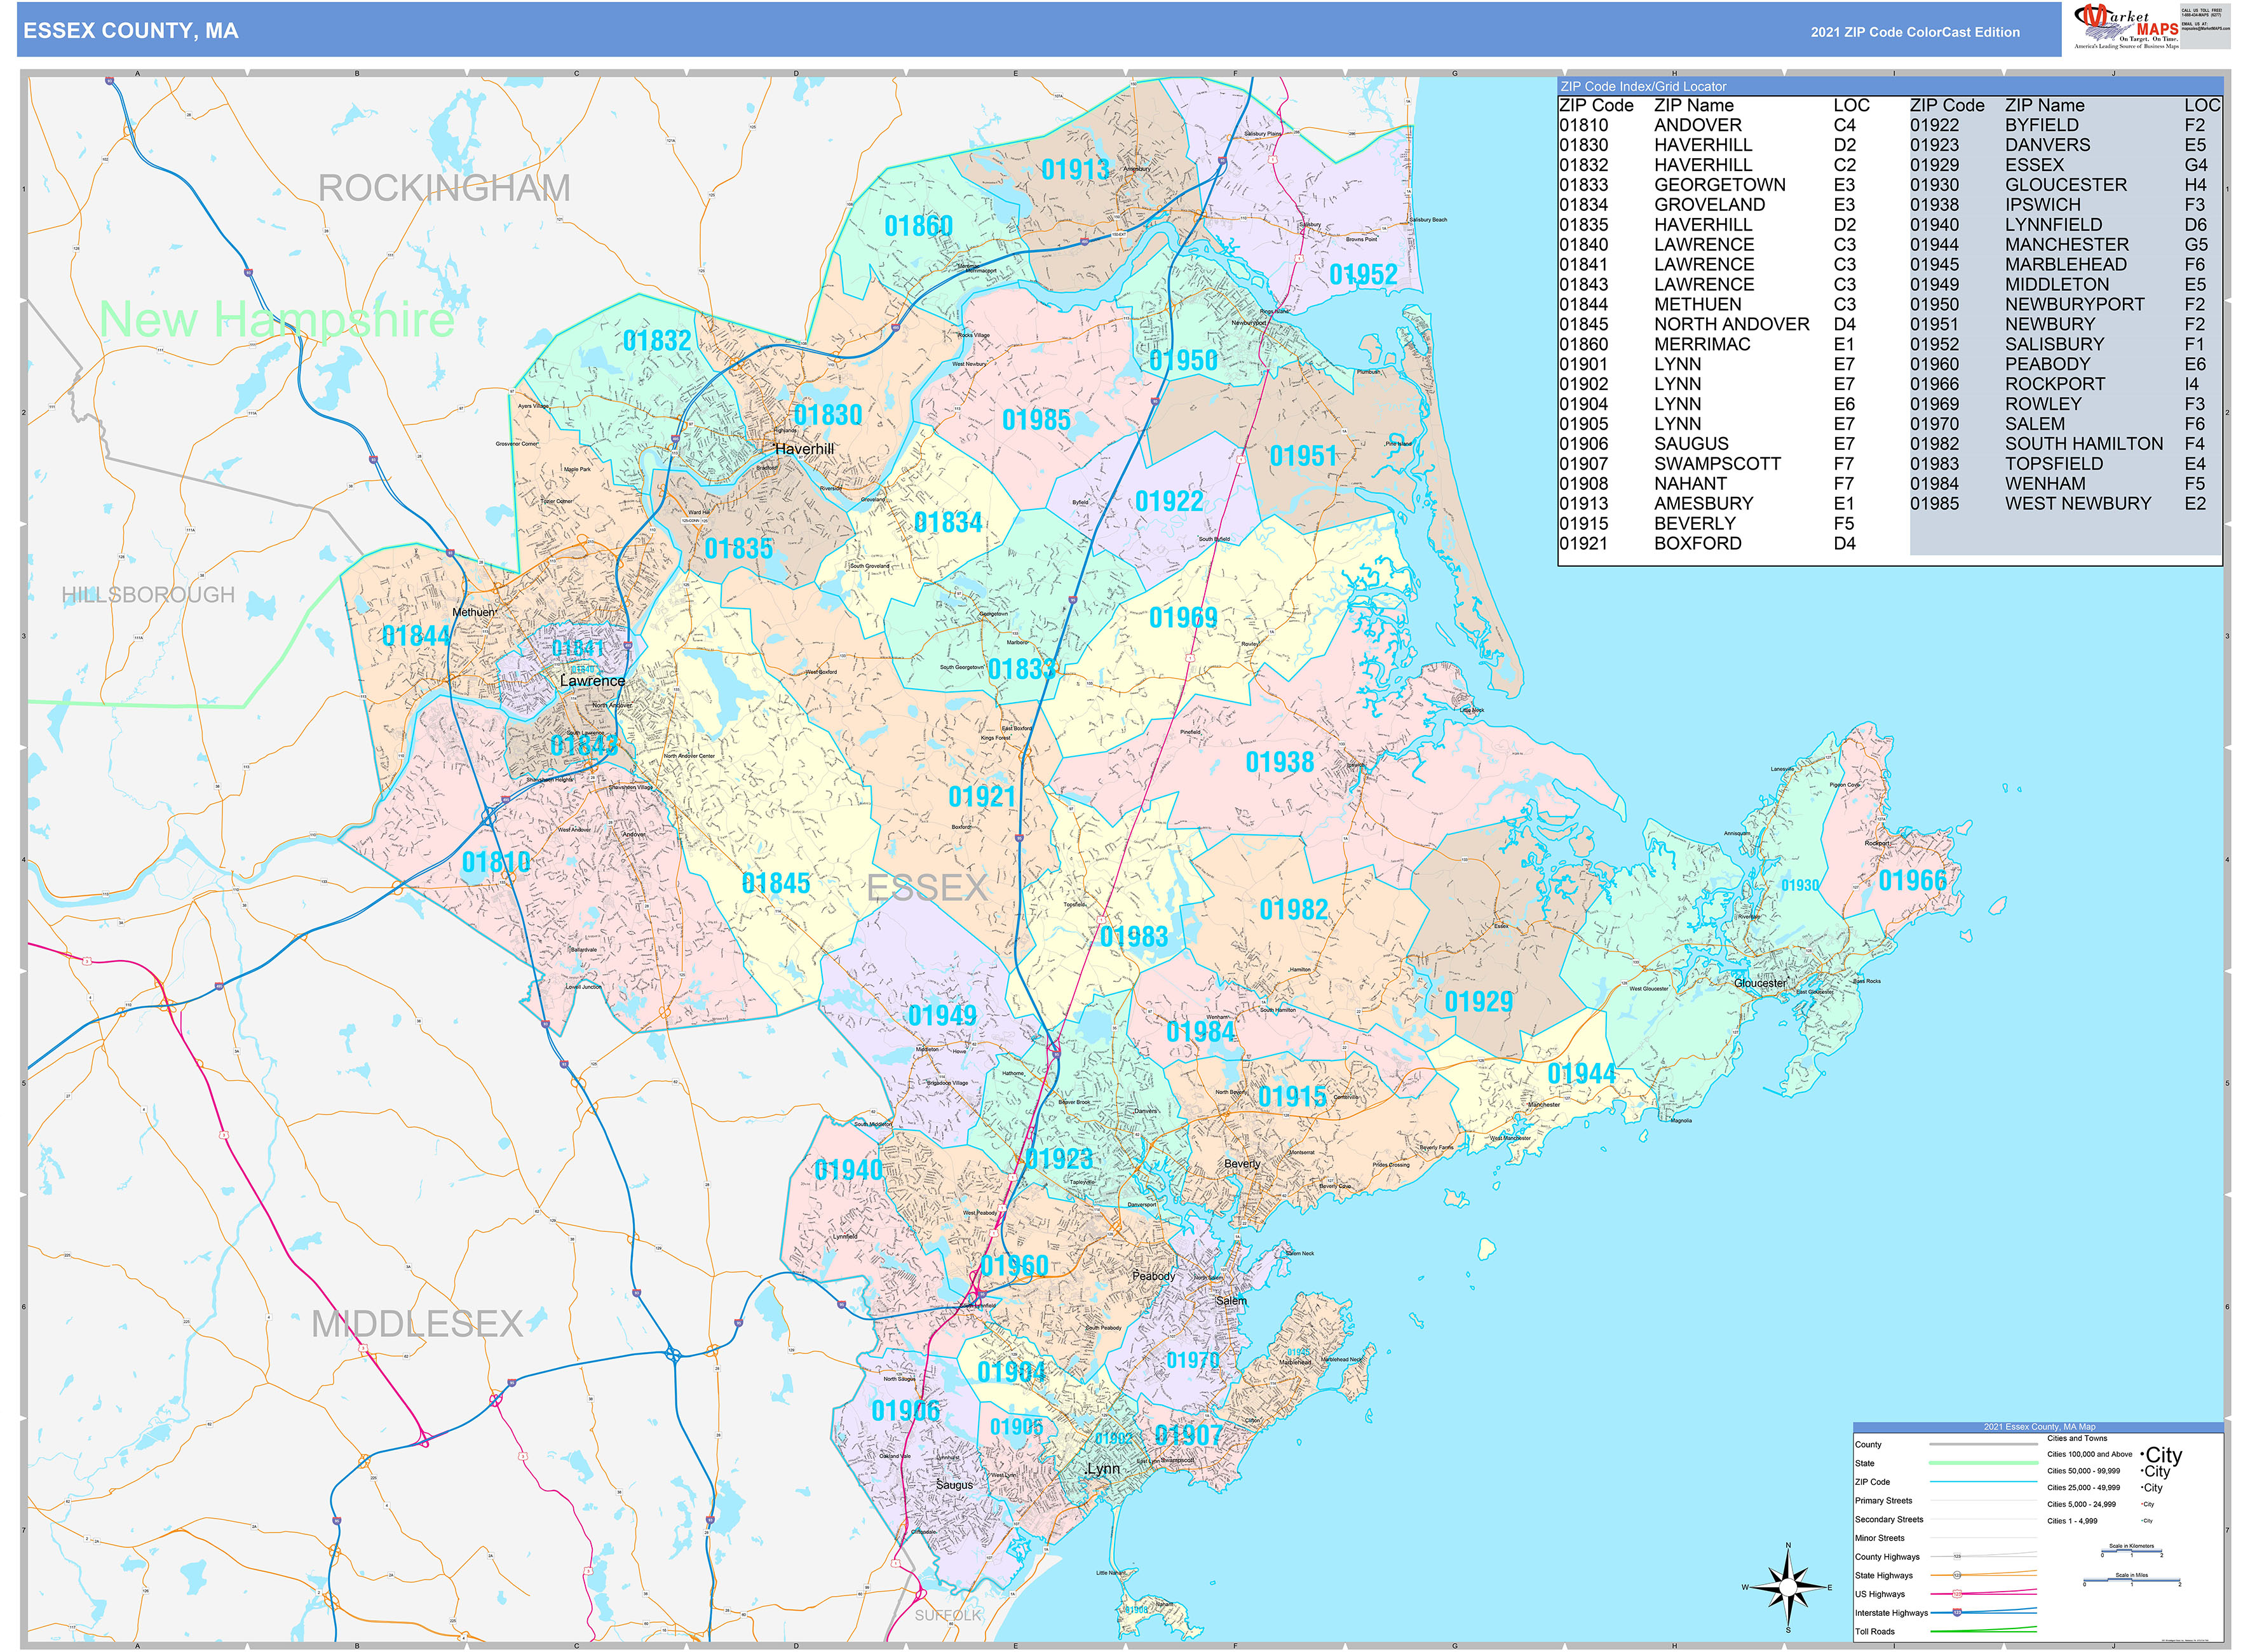This screenshot has height=1652, width=2250.
Task: Click the 'New Hampshire' state label
Action: click(277, 320)
